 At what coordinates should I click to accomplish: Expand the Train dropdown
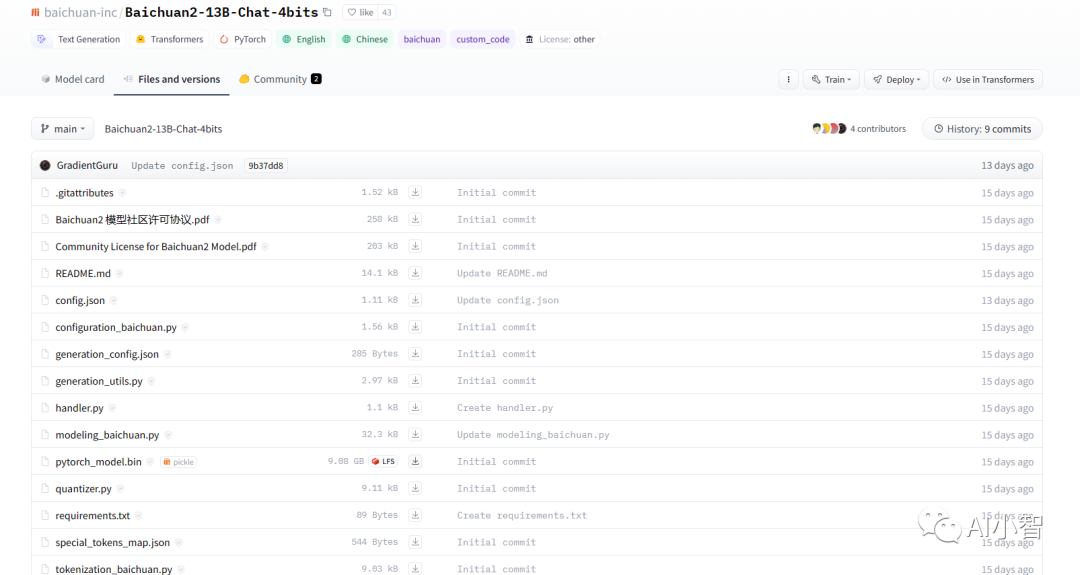pos(831,79)
